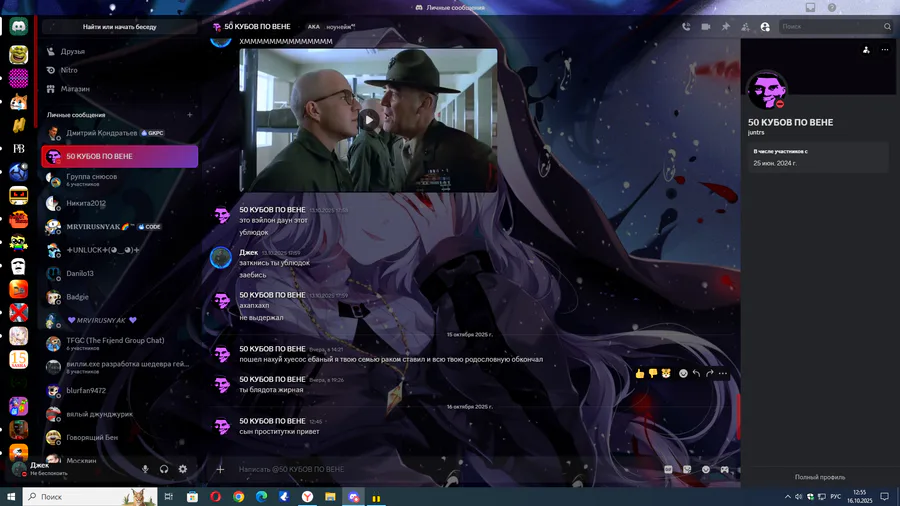Add friends to the DM via header icon

pos(745,27)
